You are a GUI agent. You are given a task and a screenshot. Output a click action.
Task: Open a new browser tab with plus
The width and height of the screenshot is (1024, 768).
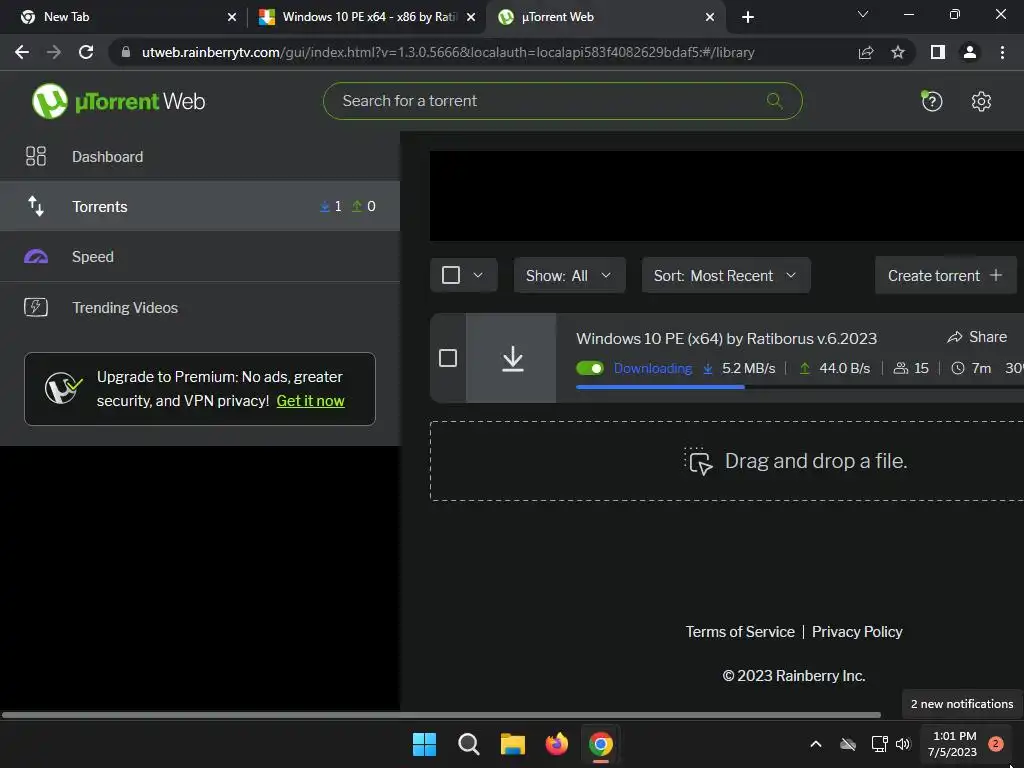tap(748, 17)
